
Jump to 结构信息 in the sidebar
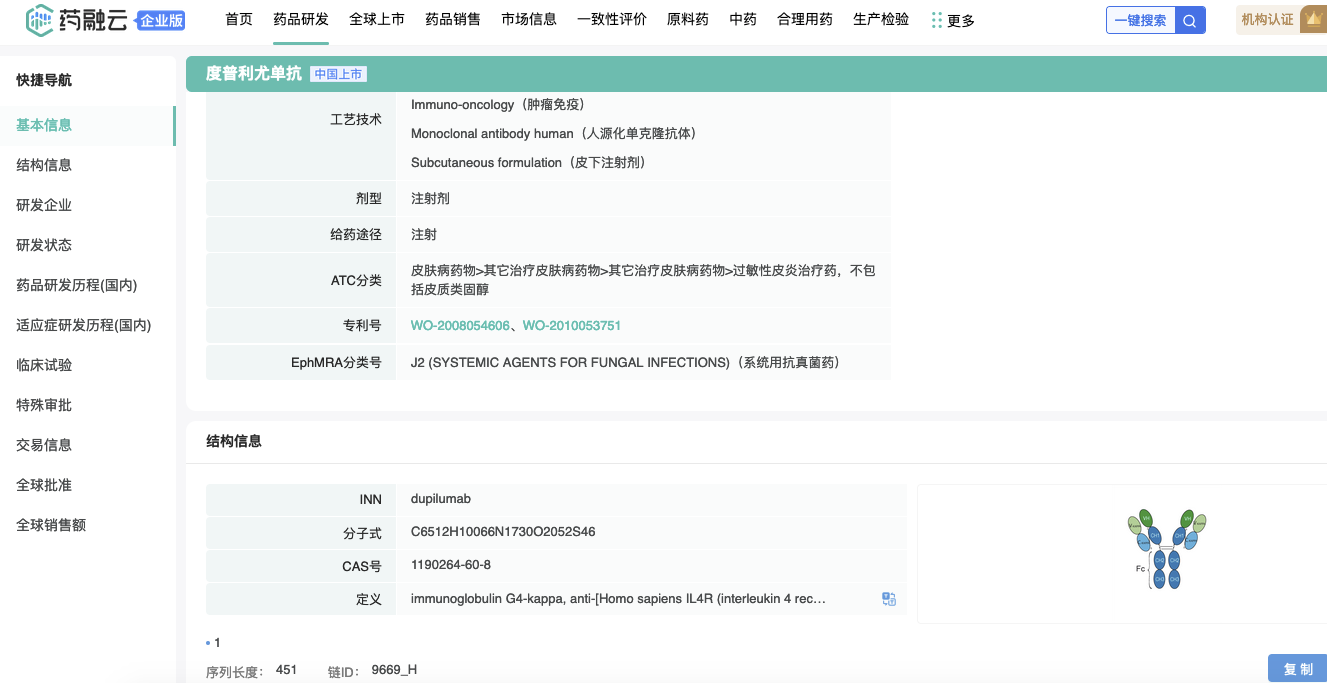(x=44, y=165)
